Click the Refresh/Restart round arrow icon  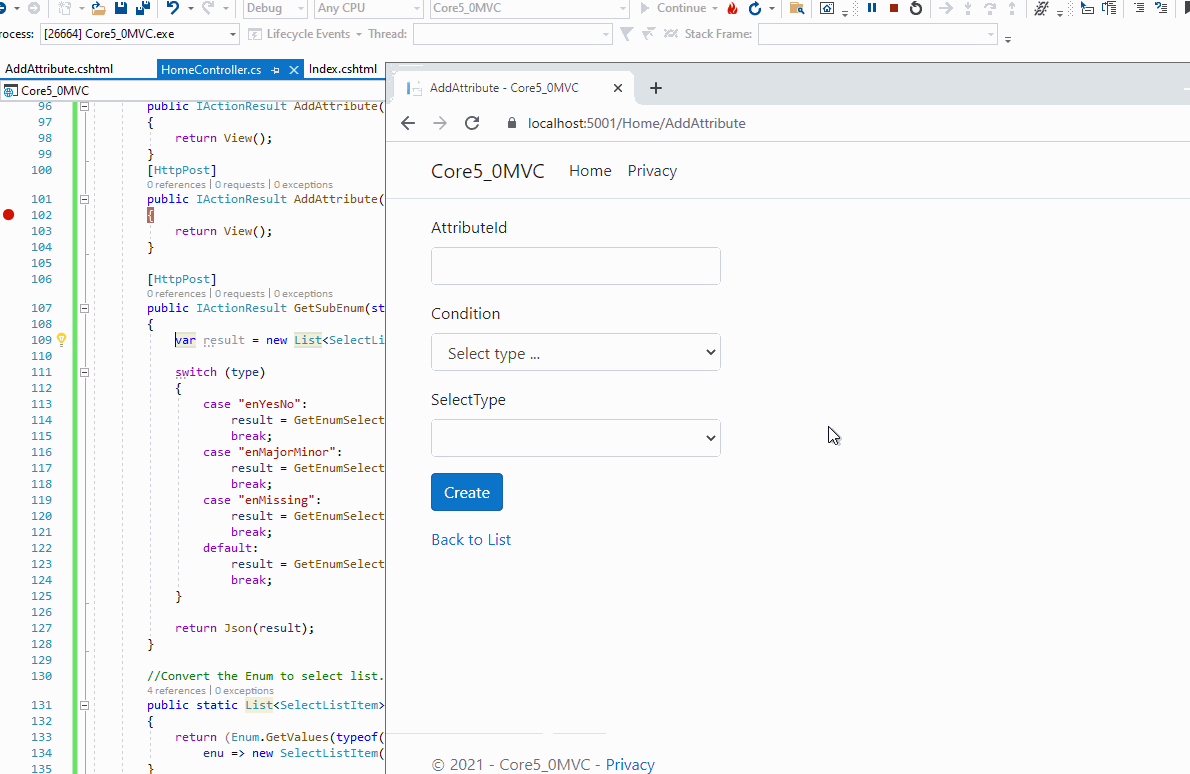(754, 8)
